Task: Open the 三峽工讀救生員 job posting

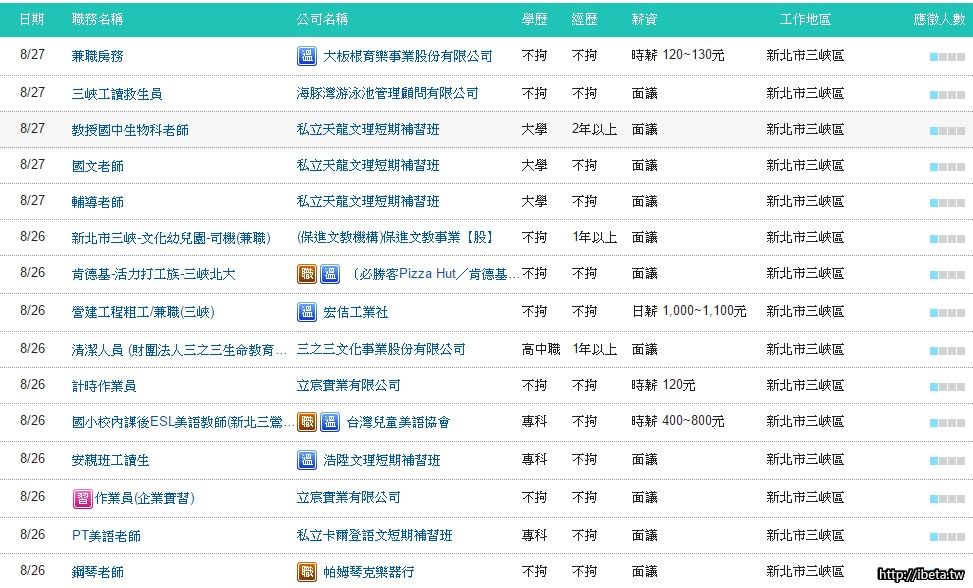Action: pyautogui.click(x=117, y=94)
